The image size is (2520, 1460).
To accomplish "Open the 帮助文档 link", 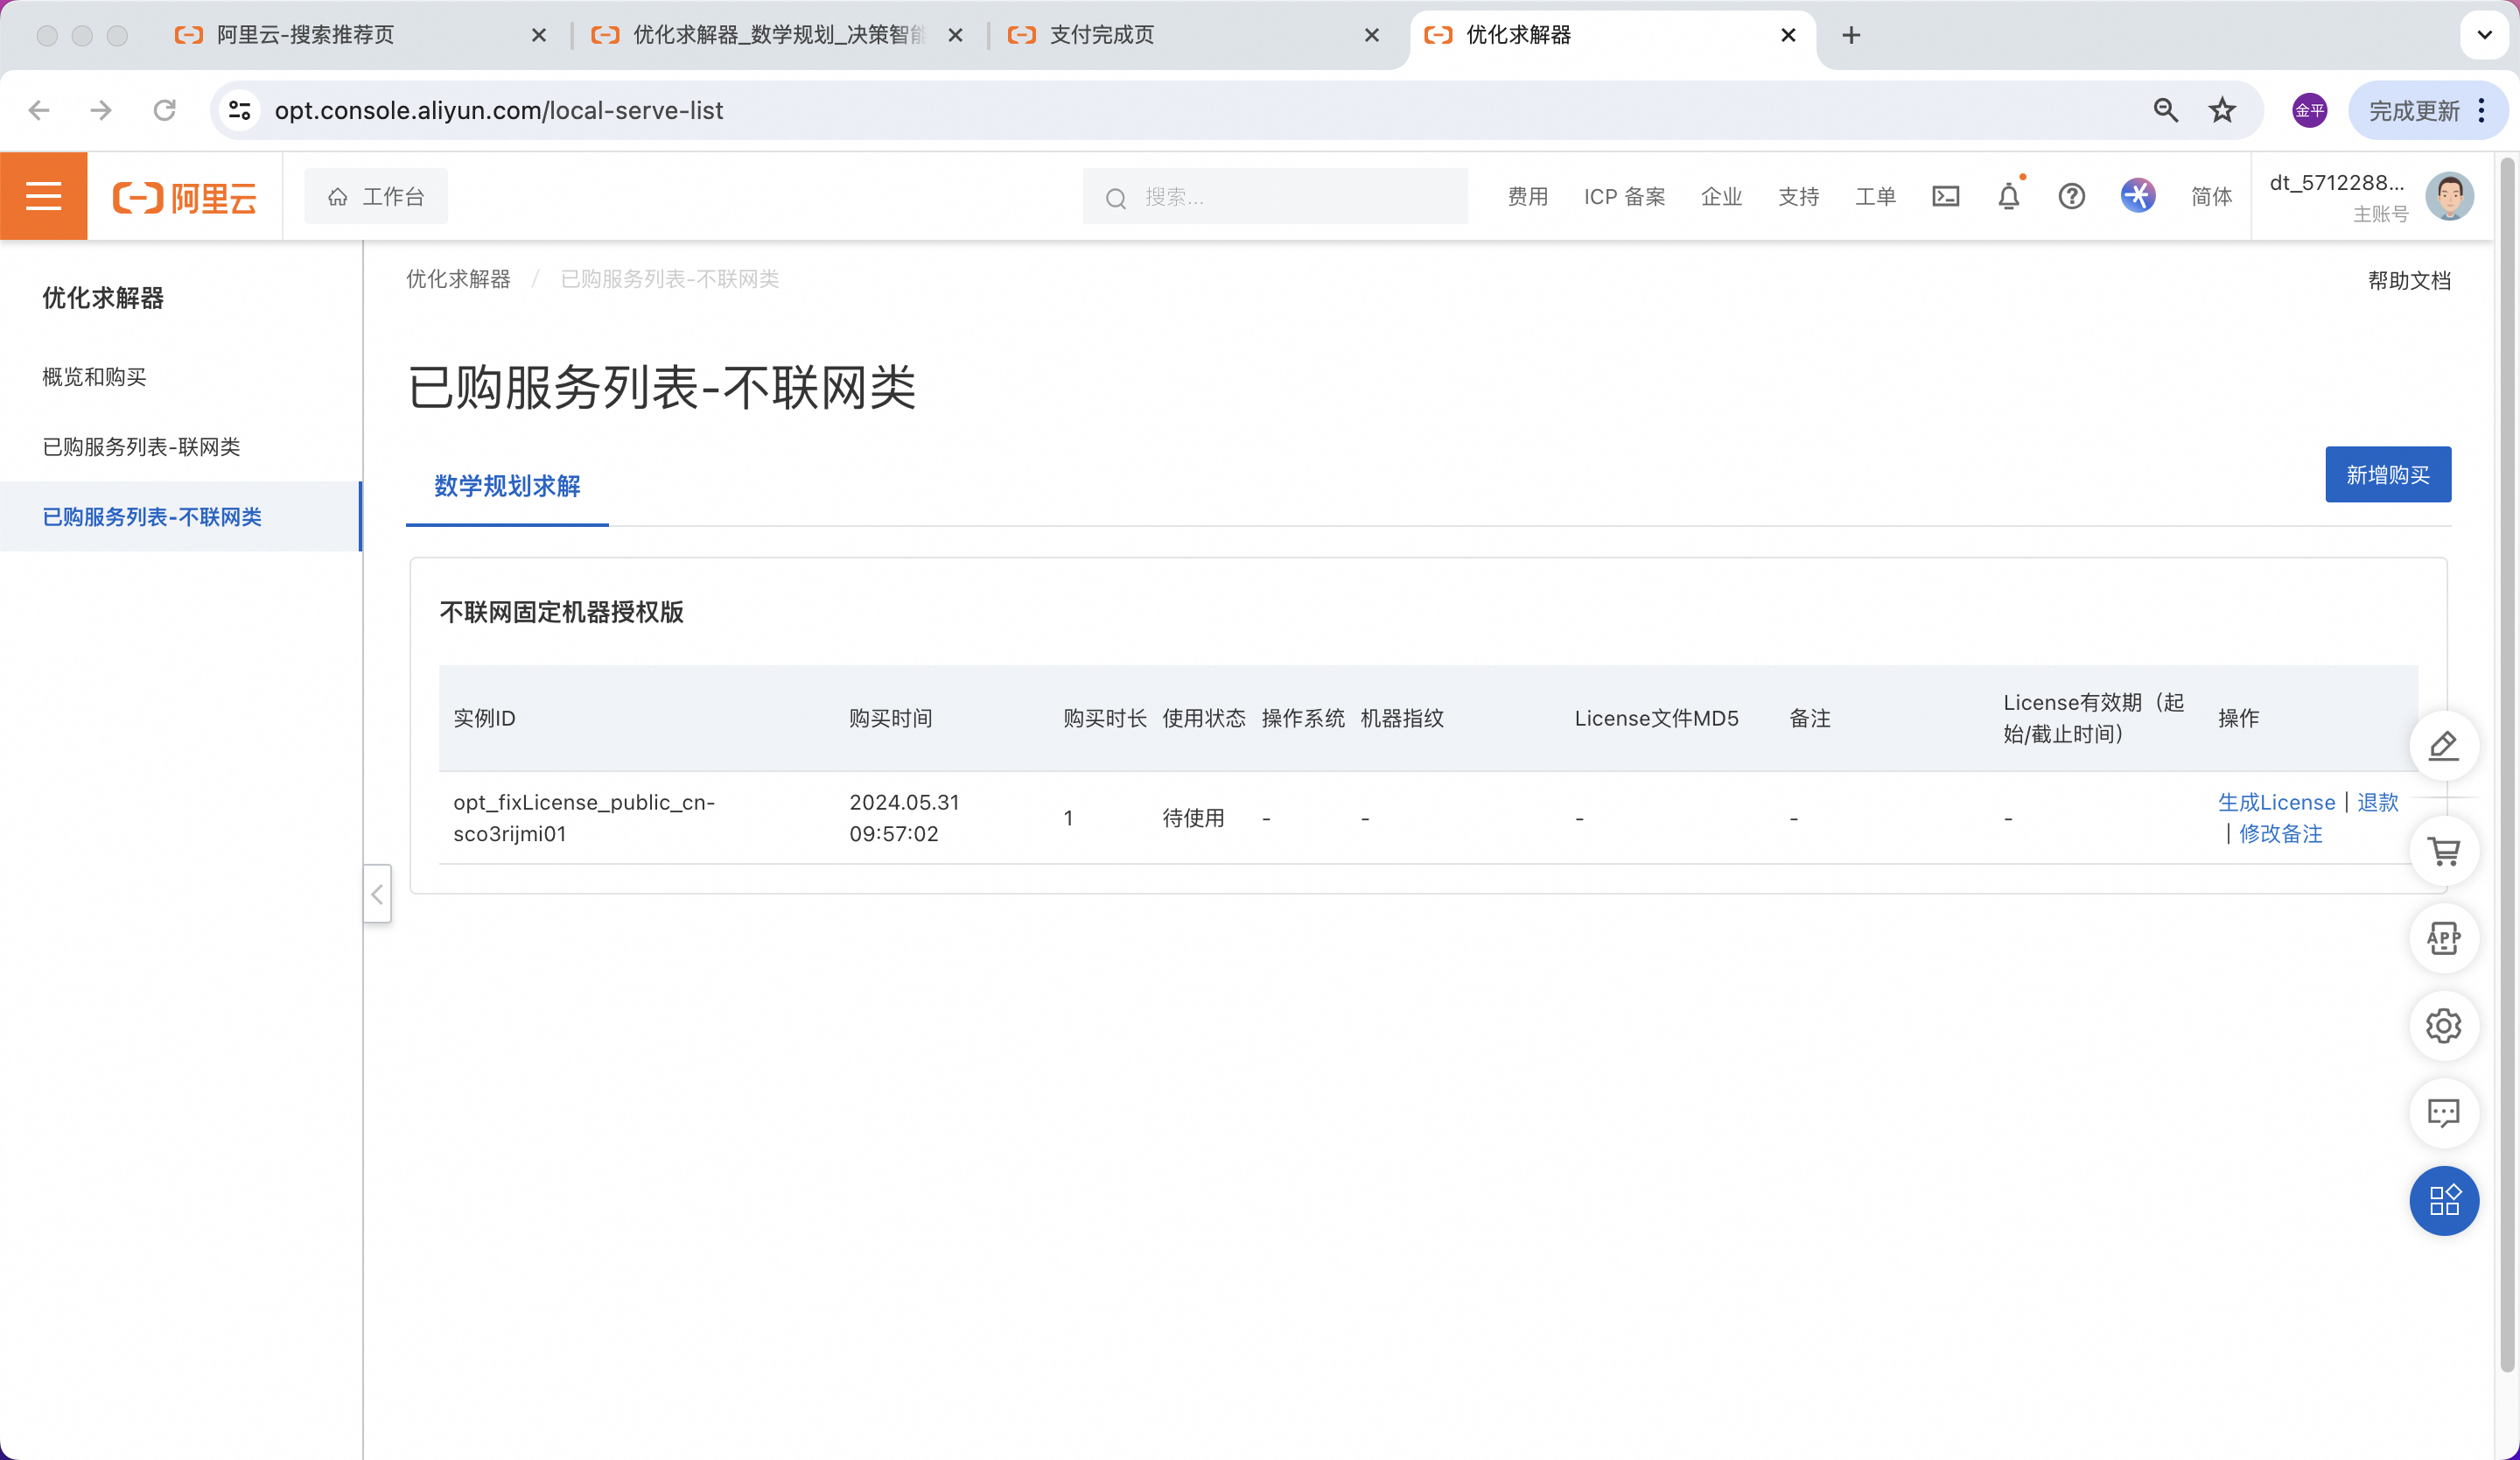I will tap(2409, 281).
